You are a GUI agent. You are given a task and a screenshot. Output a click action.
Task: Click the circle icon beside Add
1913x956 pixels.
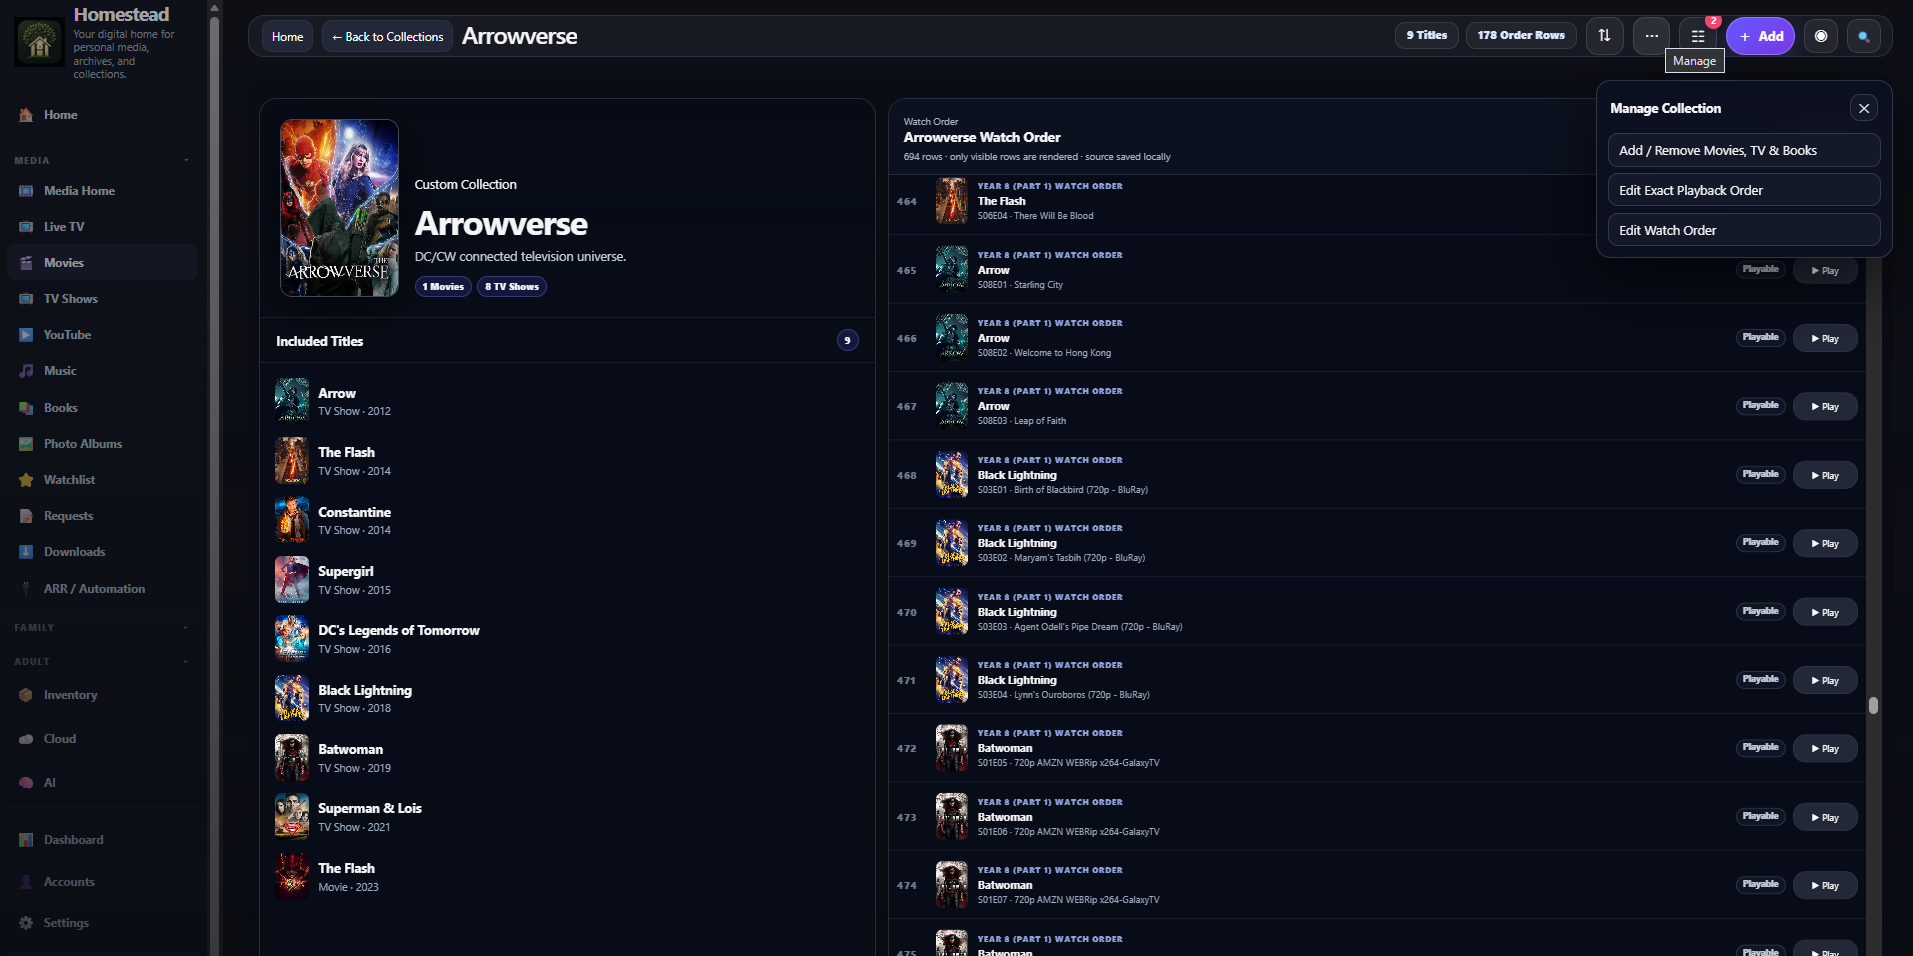click(x=1821, y=36)
